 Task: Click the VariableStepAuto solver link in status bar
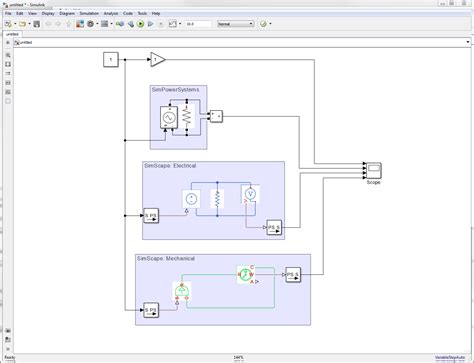point(450,357)
